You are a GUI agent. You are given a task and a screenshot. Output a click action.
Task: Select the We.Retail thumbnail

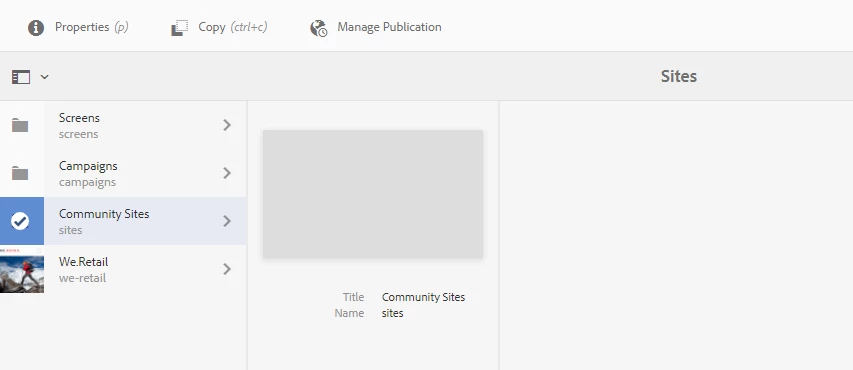[22, 269]
